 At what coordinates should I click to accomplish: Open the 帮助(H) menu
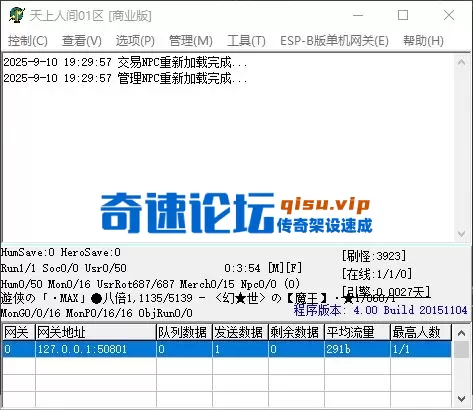pyautogui.click(x=423, y=41)
